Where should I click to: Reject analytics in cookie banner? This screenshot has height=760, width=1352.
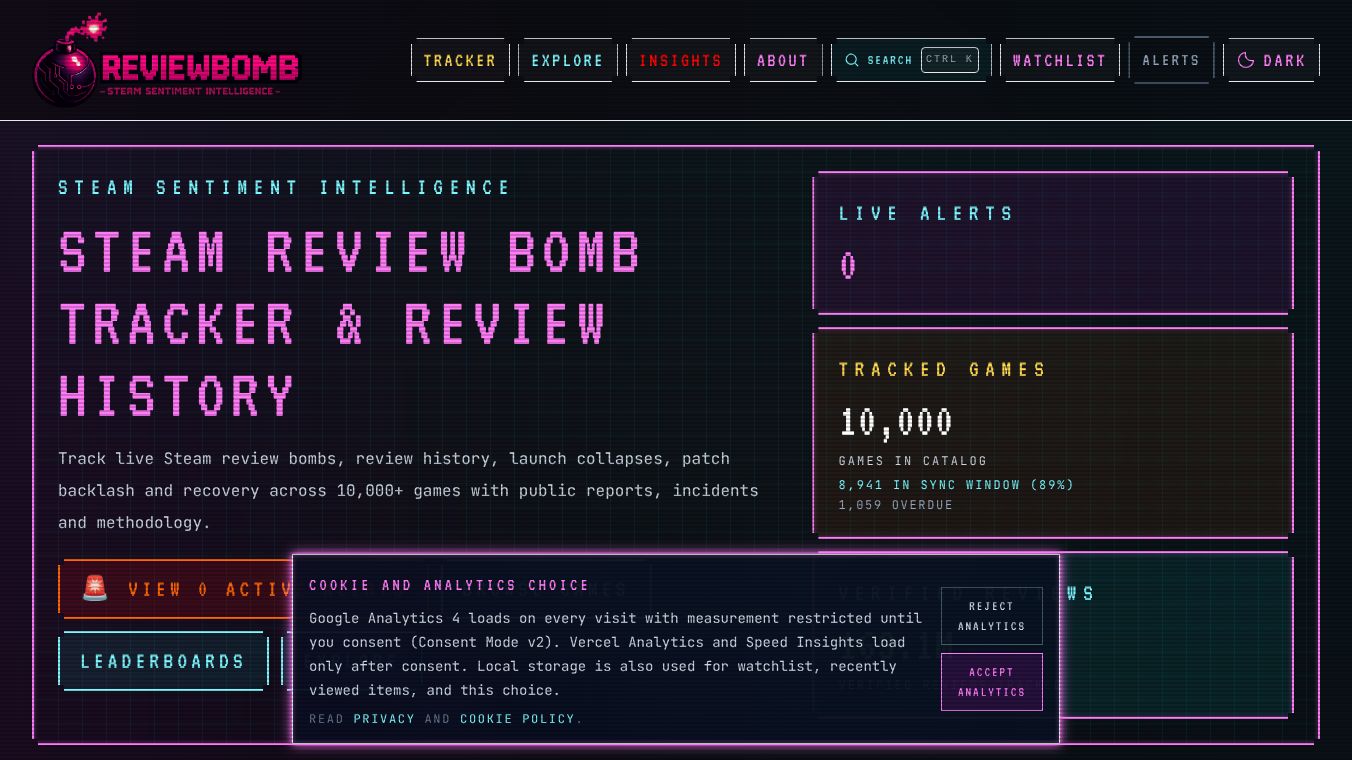tap(991, 616)
